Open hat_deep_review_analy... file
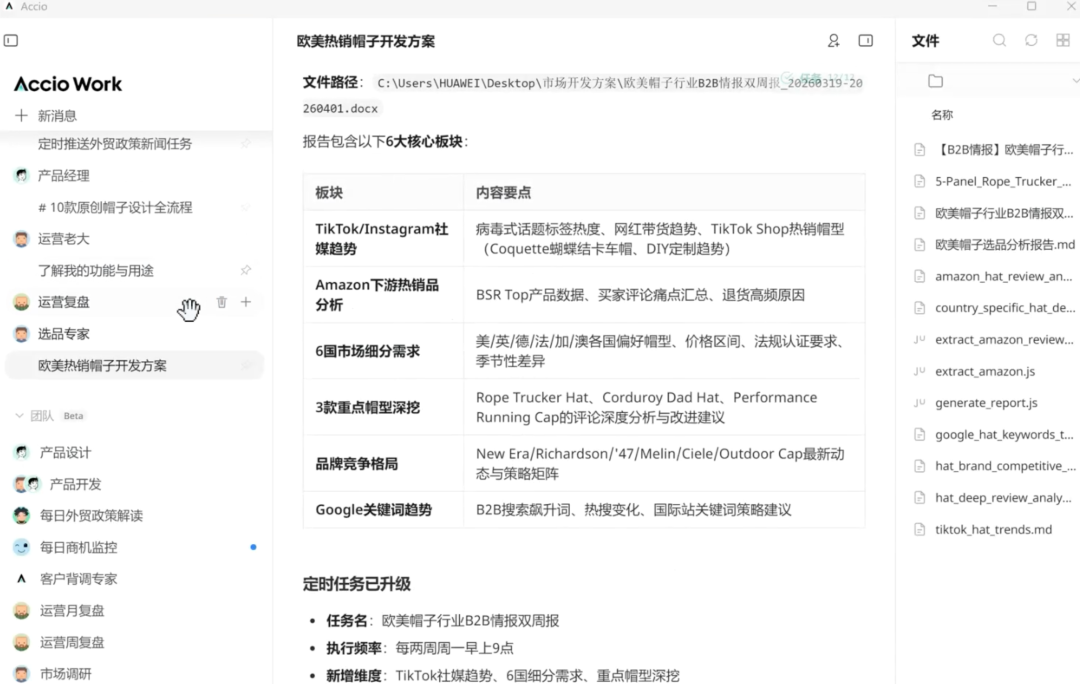Viewport: 1080px width, 684px height. point(1004,498)
